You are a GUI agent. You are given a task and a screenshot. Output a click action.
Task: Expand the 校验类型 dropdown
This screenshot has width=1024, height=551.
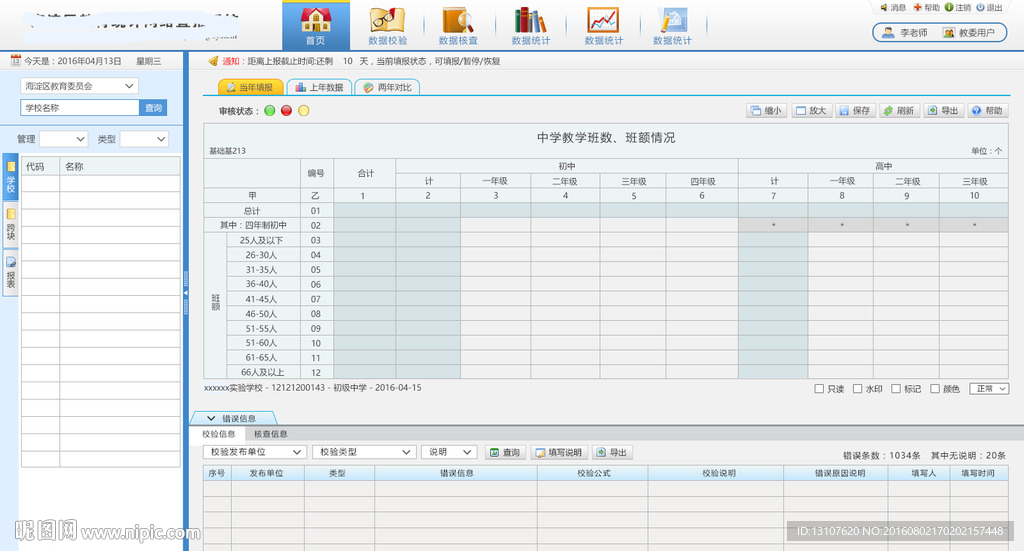(363, 452)
